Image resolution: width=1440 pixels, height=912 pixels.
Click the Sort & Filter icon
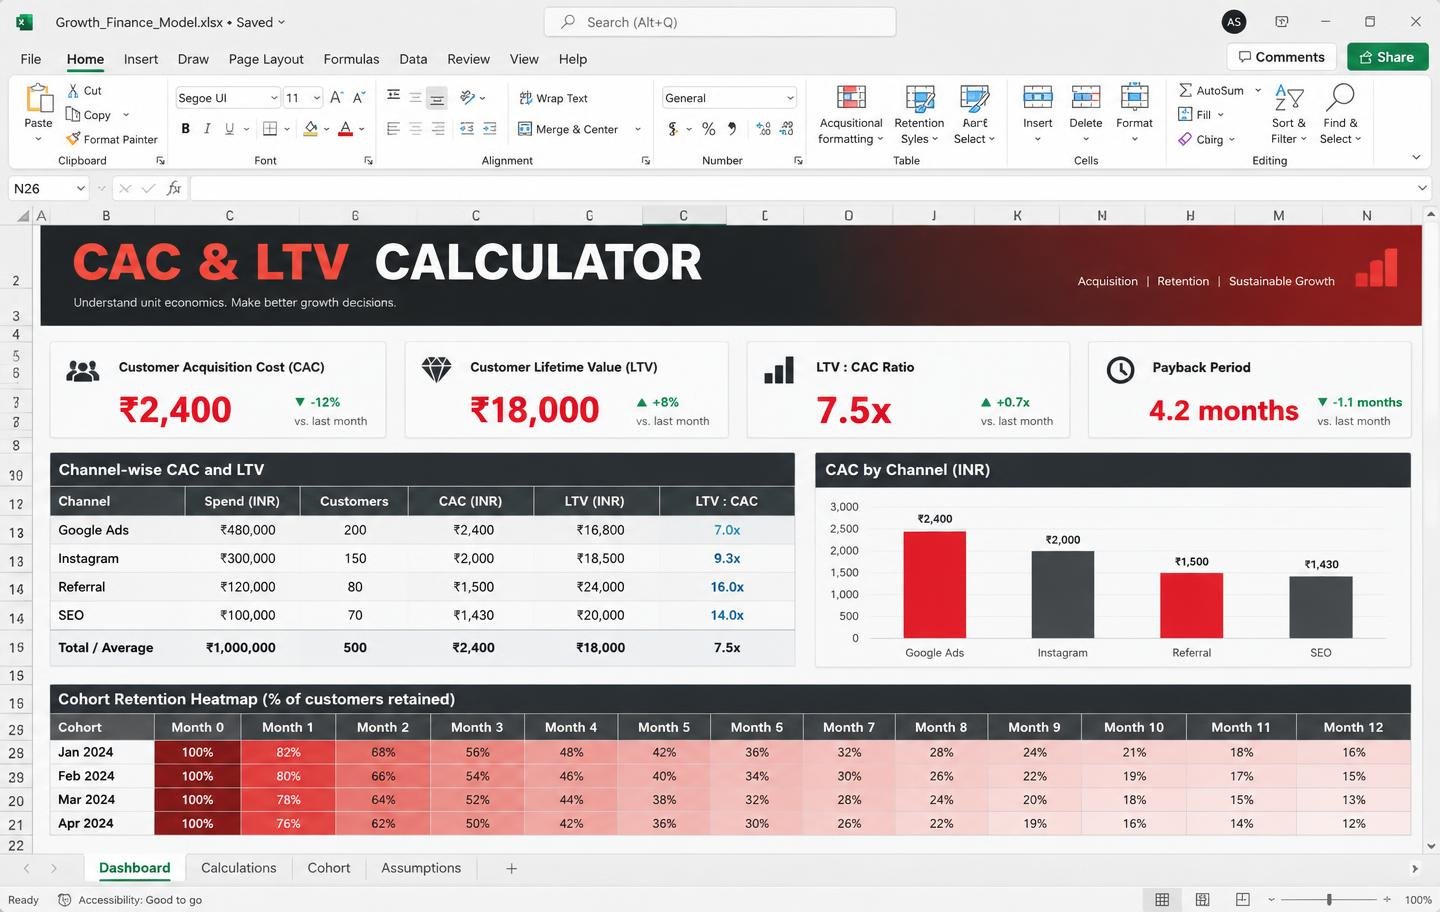(1289, 98)
